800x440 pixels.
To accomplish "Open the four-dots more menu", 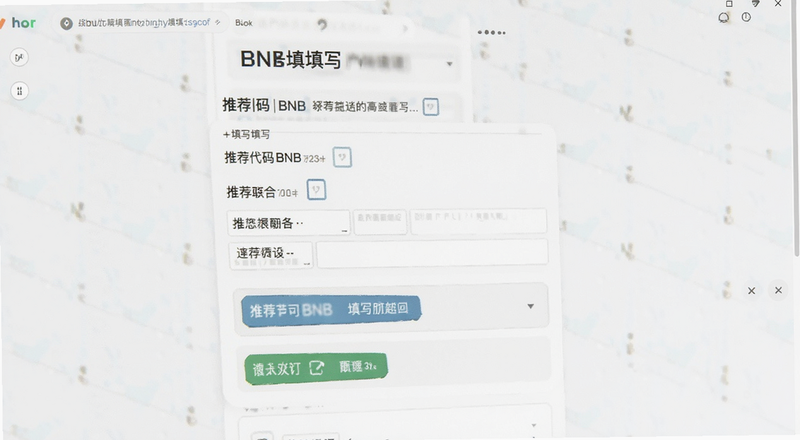I will point(491,32).
